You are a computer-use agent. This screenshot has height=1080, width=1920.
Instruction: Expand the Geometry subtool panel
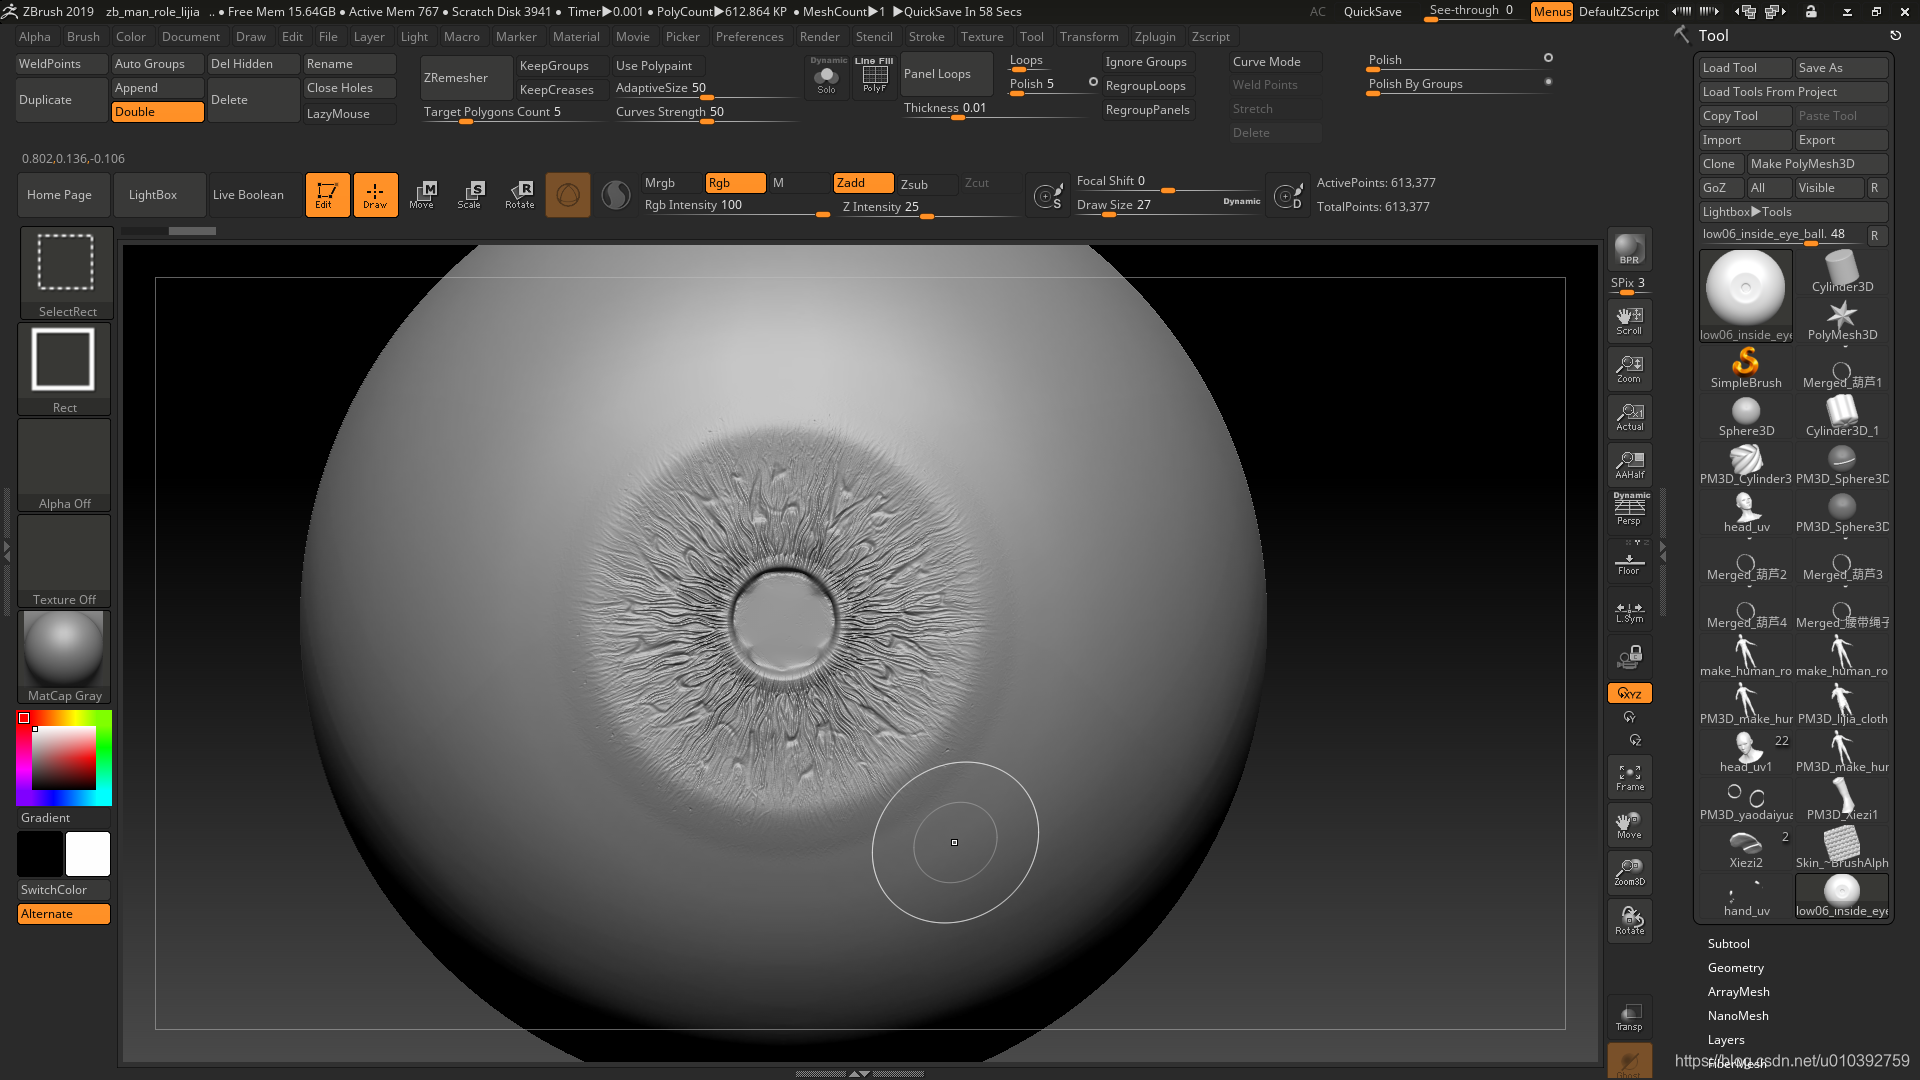1735,967
